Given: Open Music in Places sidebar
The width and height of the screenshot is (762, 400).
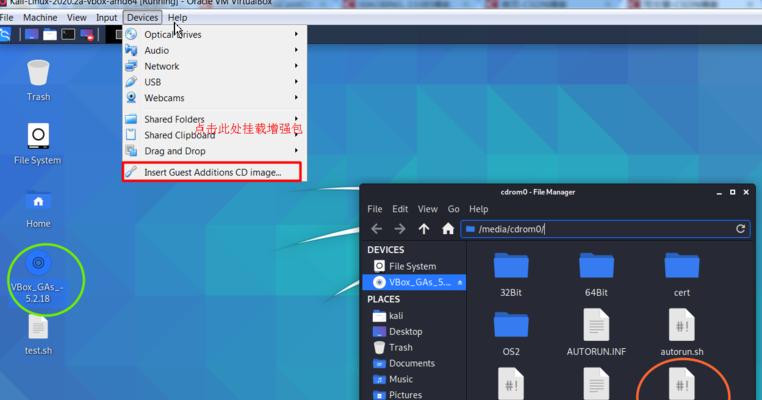Looking at the screenshot, I should pos(414,379).
